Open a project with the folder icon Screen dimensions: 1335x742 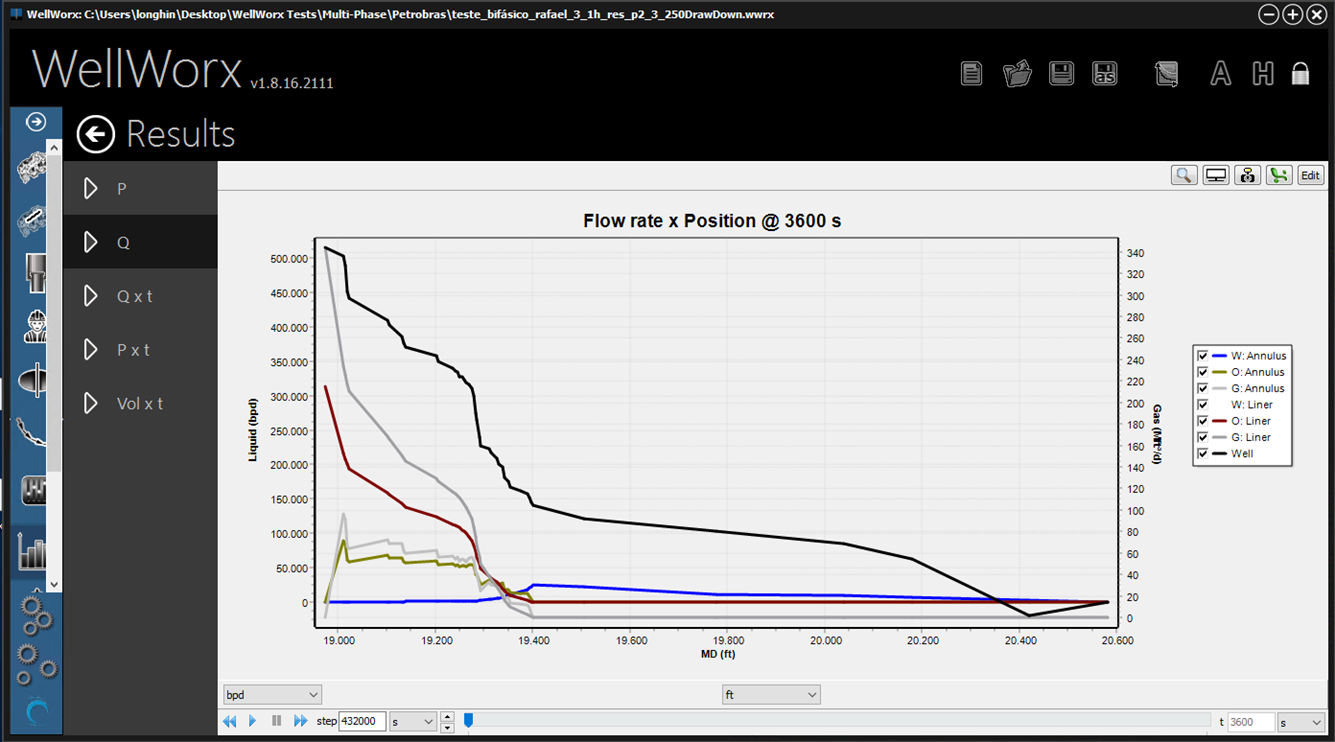pyautogui.click(x=1017, y=73)
